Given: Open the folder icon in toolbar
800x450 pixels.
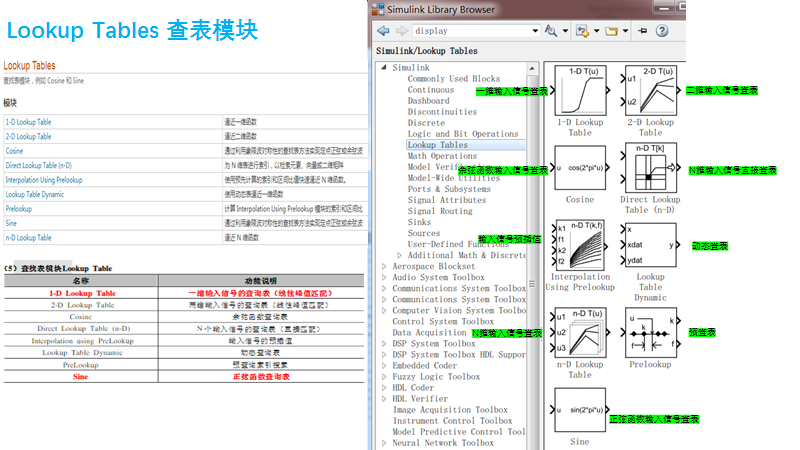Looking at the screenshot, I should point(611,31).
